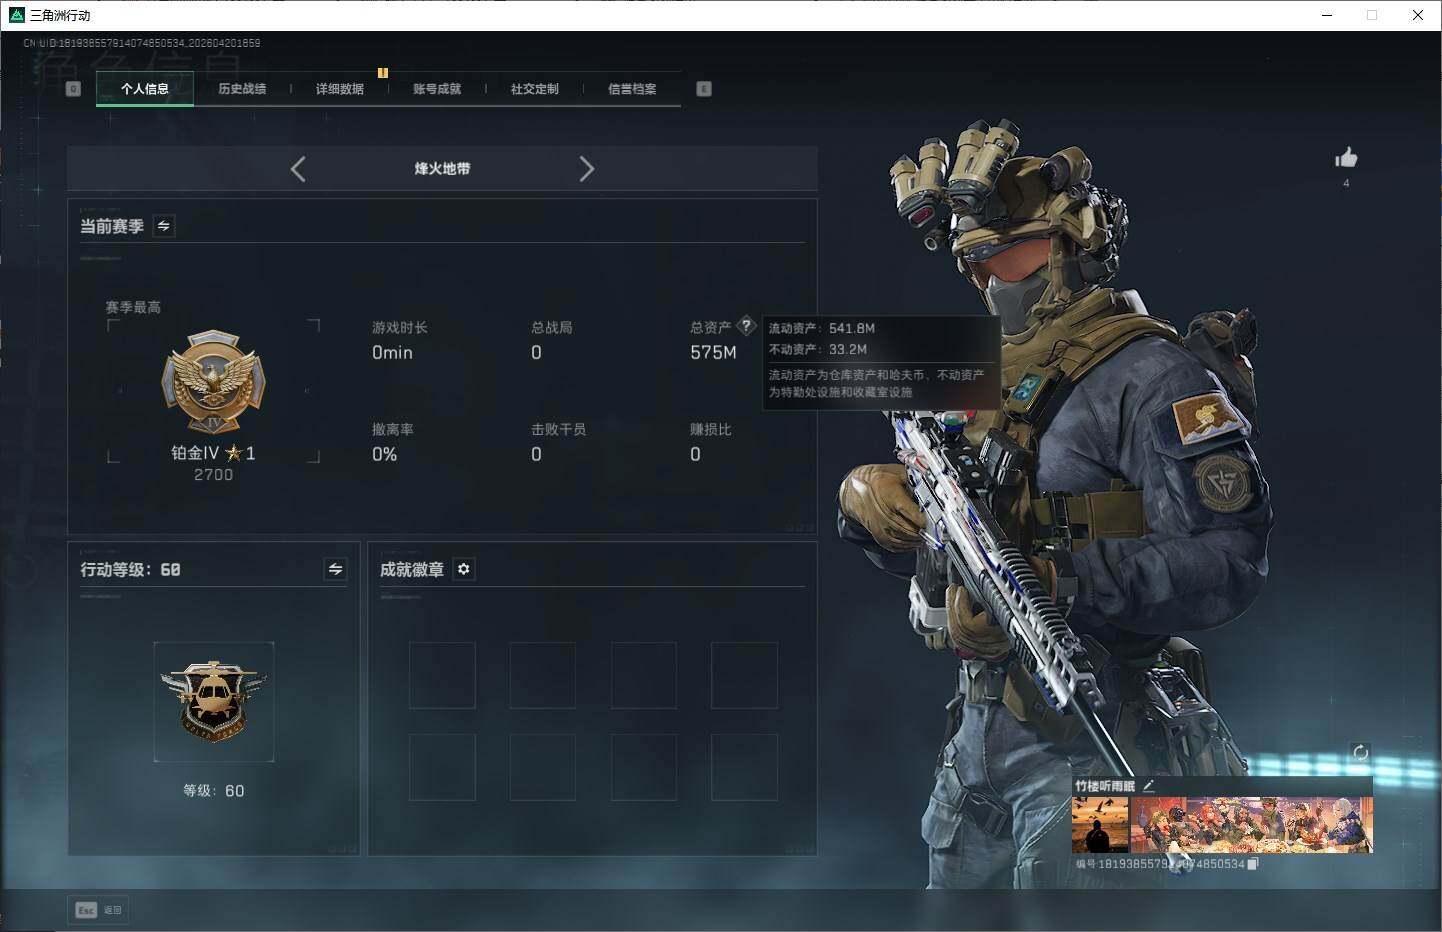The height and width of the screenshot is (932, 1442).
Task: Click the 赚损比 label
Action: [x=710, y=429]
